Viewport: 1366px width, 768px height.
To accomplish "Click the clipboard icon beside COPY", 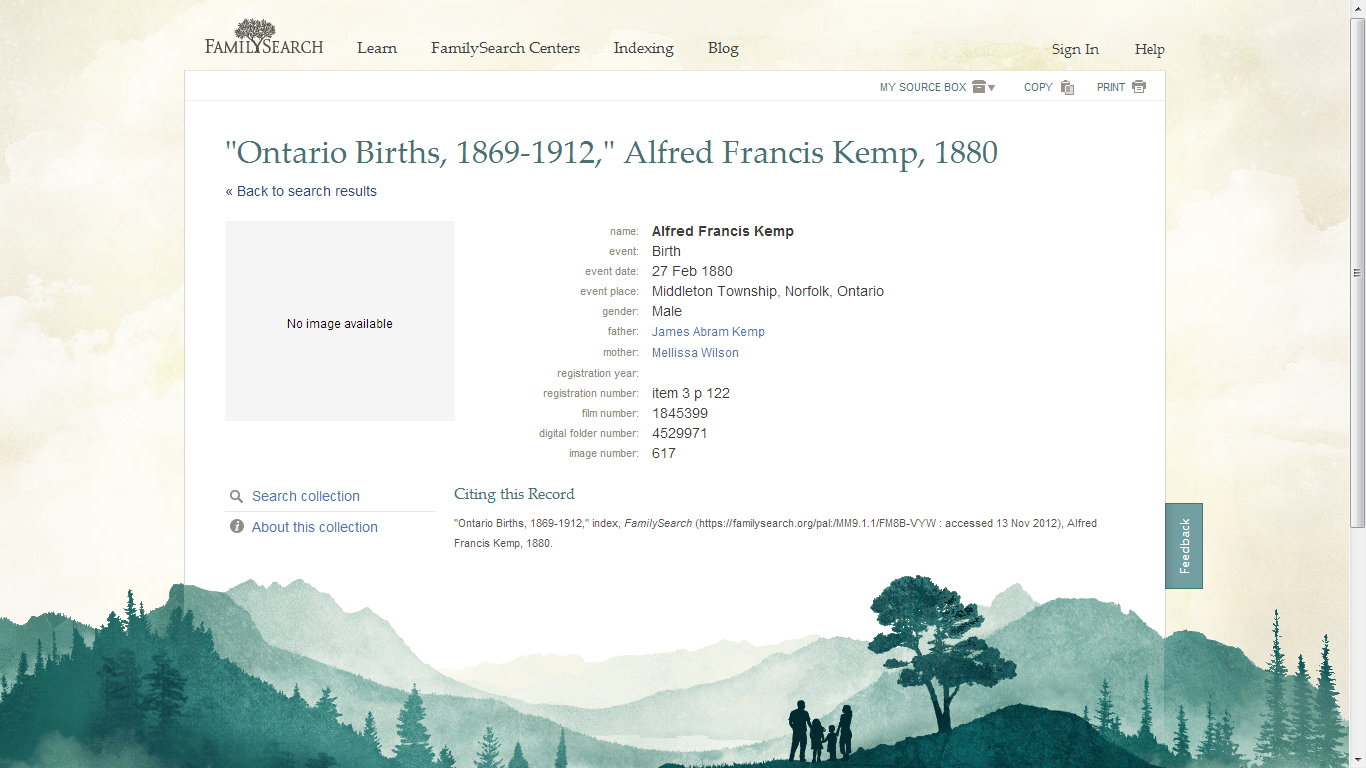I will (x=1067, y=88).
